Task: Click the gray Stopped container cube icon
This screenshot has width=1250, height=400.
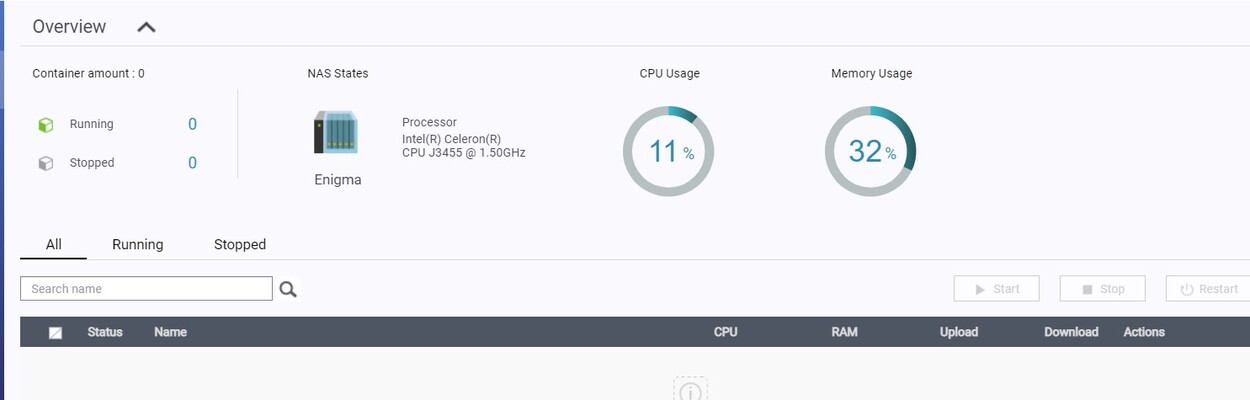Action: tap(45, 163)
